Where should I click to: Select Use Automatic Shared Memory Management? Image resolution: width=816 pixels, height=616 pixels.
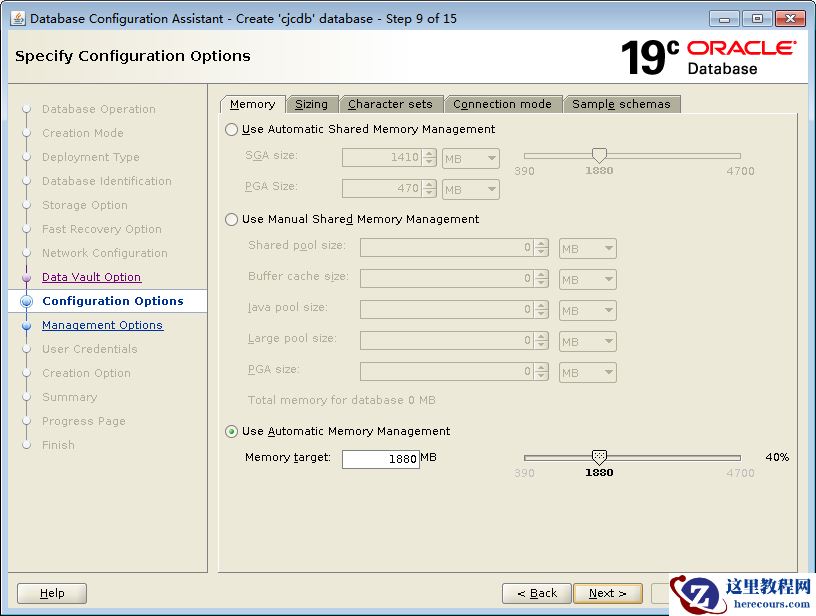coord(232,129)
